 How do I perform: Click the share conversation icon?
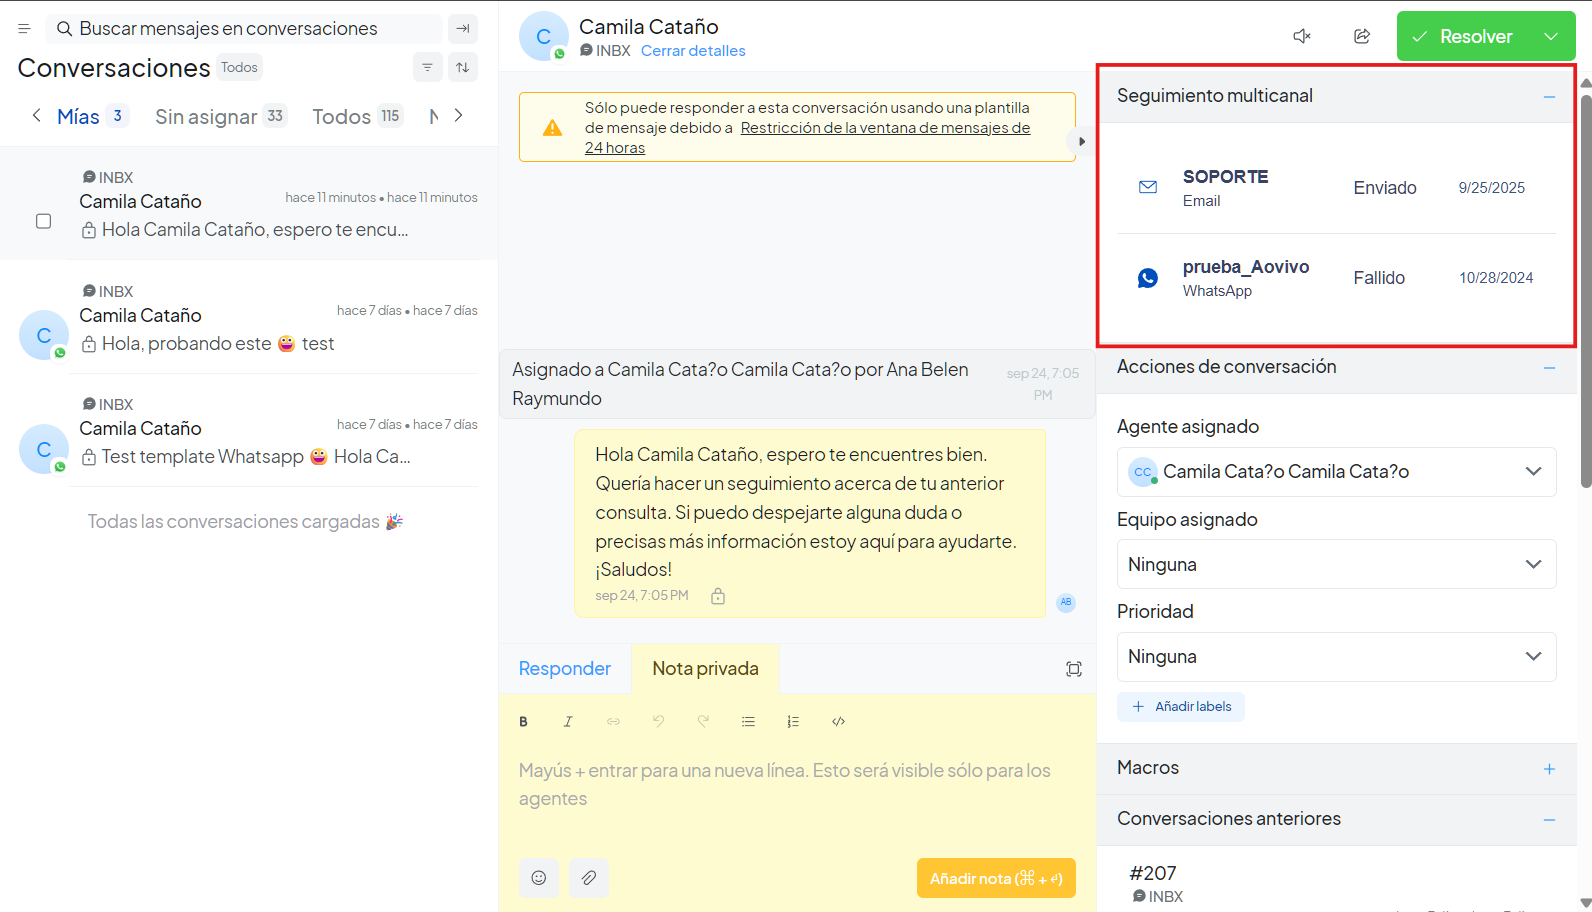pyautogui.click(x=1361, y=36)
